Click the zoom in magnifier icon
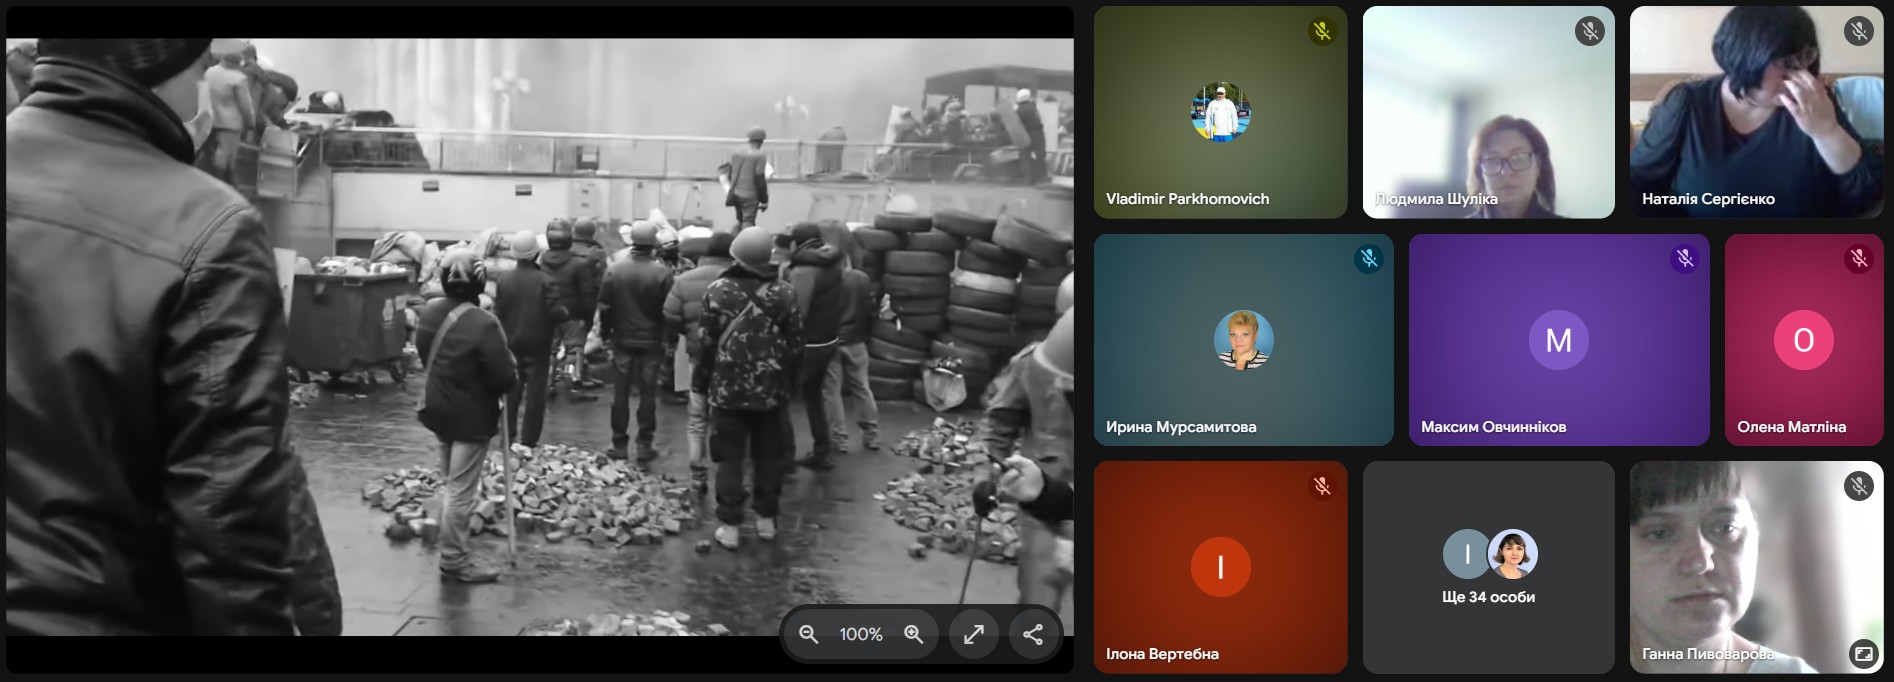 [x=913, y=634]
